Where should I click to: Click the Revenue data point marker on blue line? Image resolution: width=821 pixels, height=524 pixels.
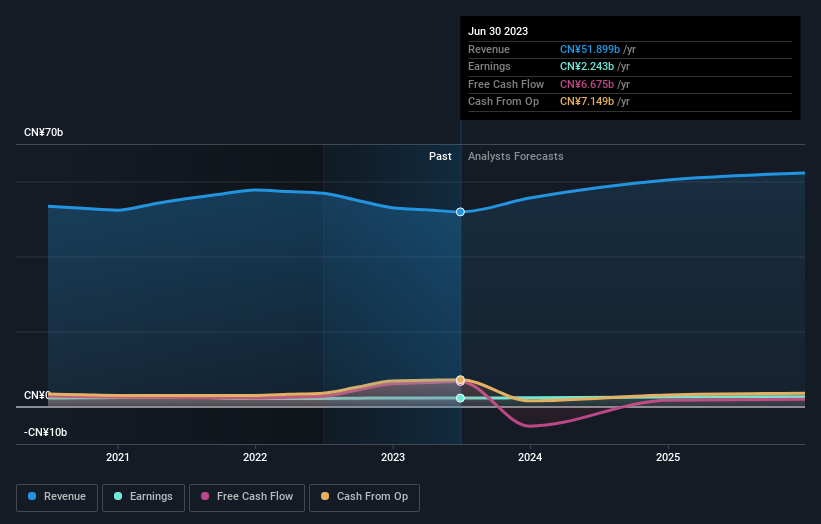point(460,212)
